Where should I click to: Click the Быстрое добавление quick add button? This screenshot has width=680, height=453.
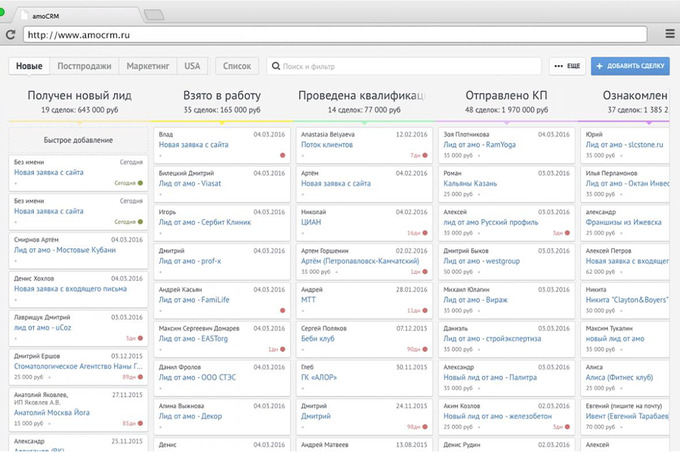(x=77, y=140)
